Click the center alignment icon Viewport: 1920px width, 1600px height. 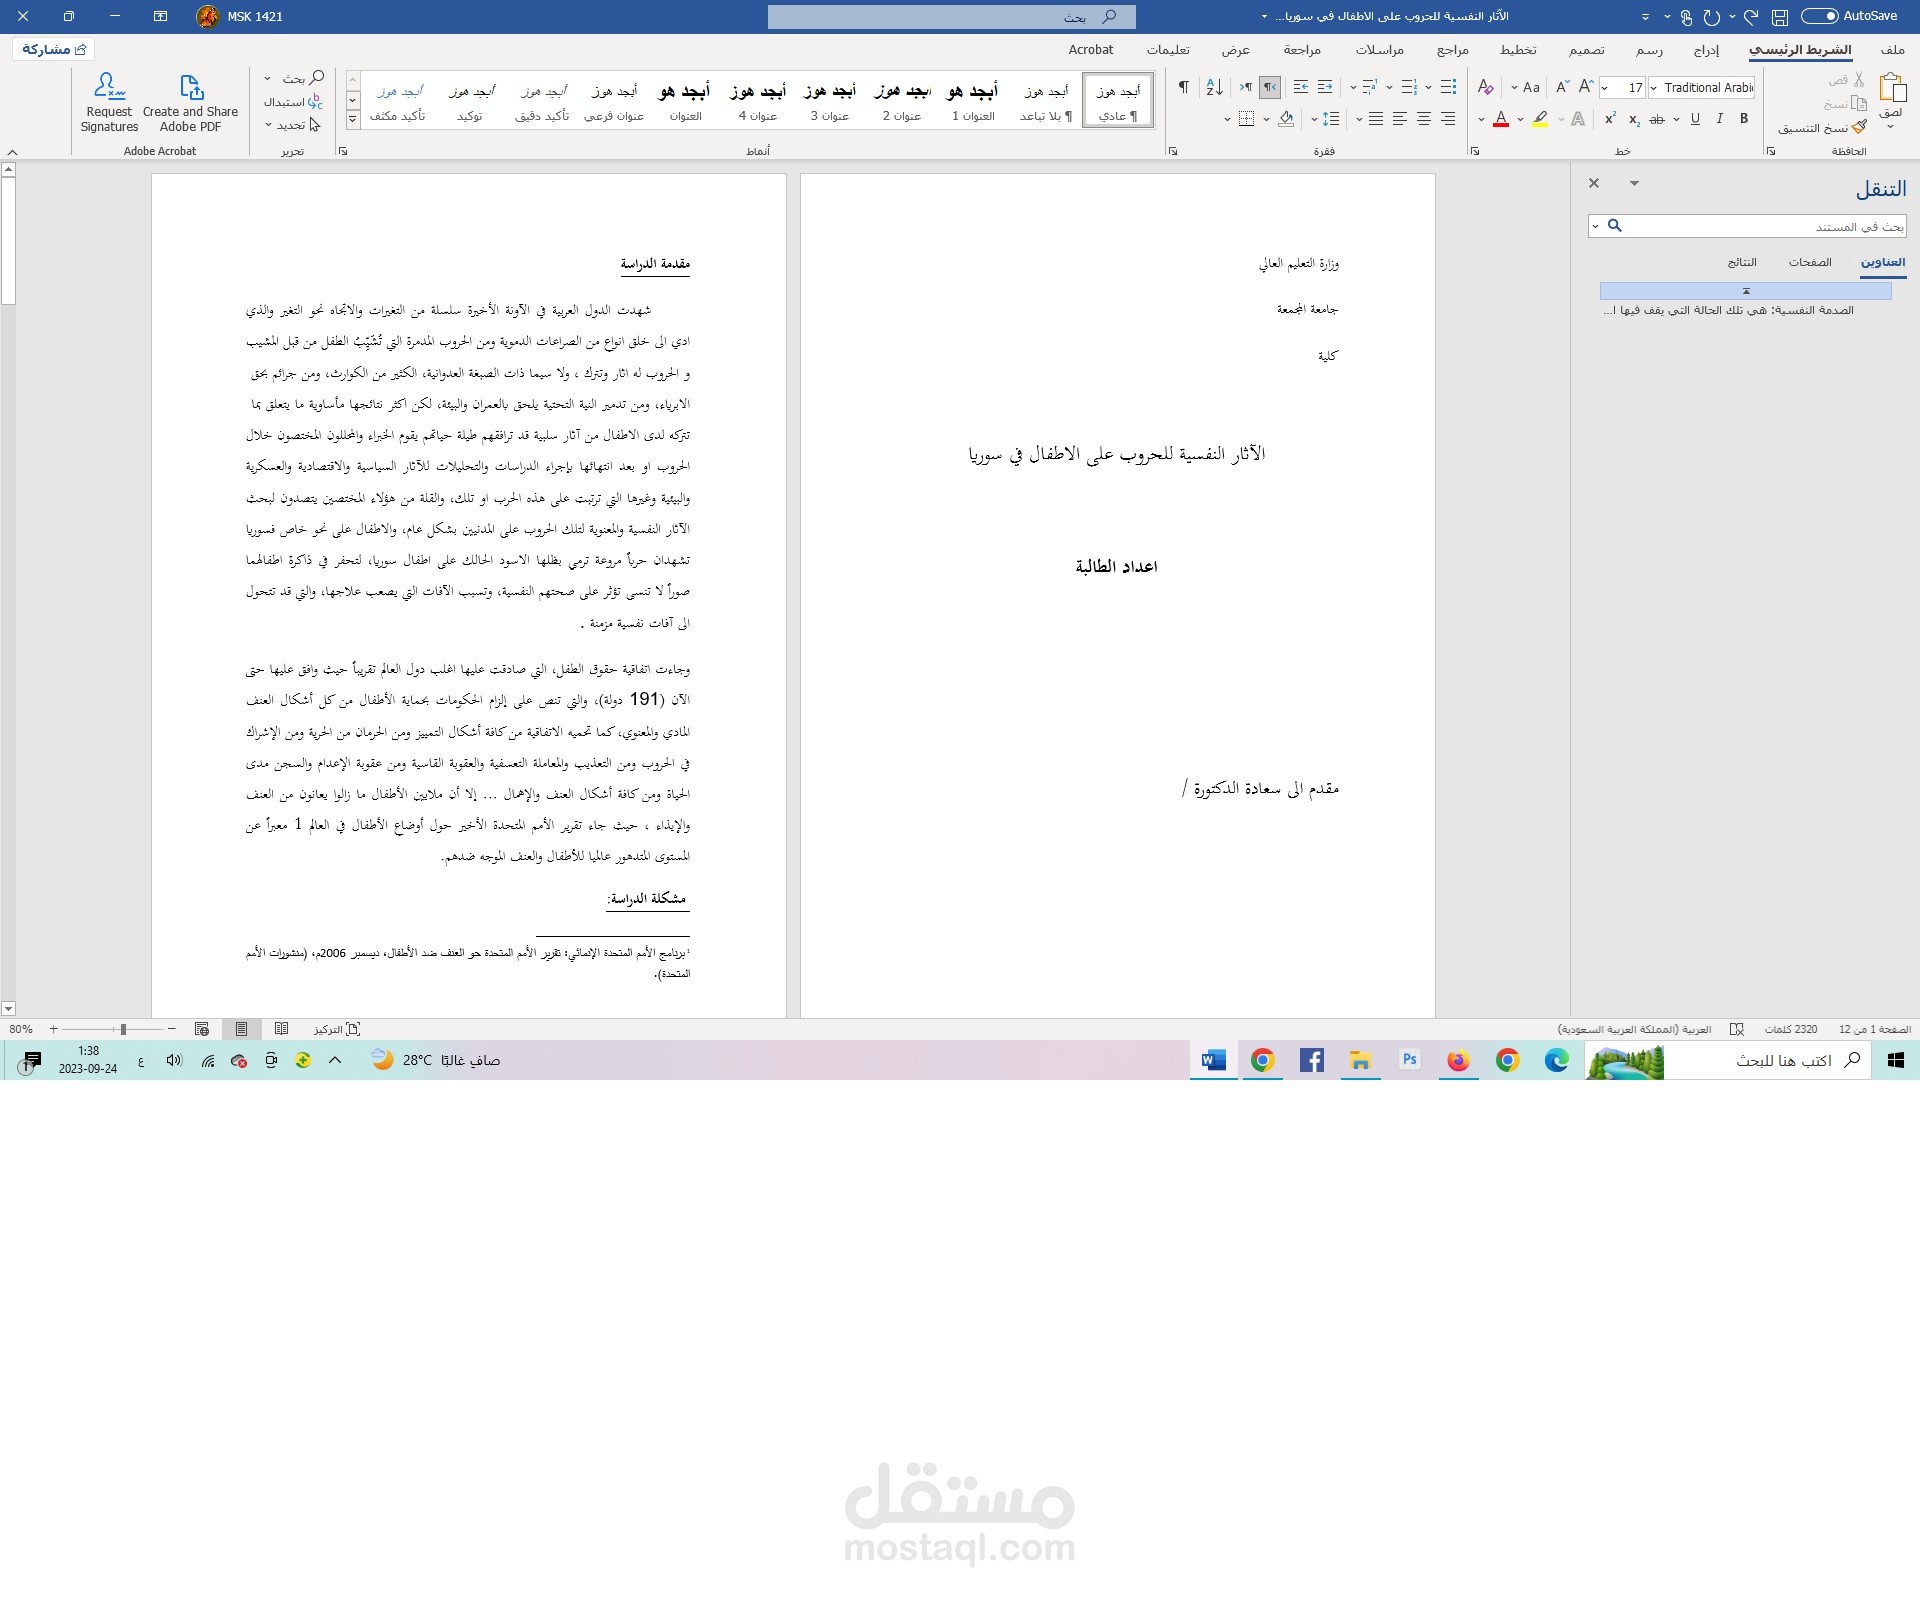[x=1424, y=119]
